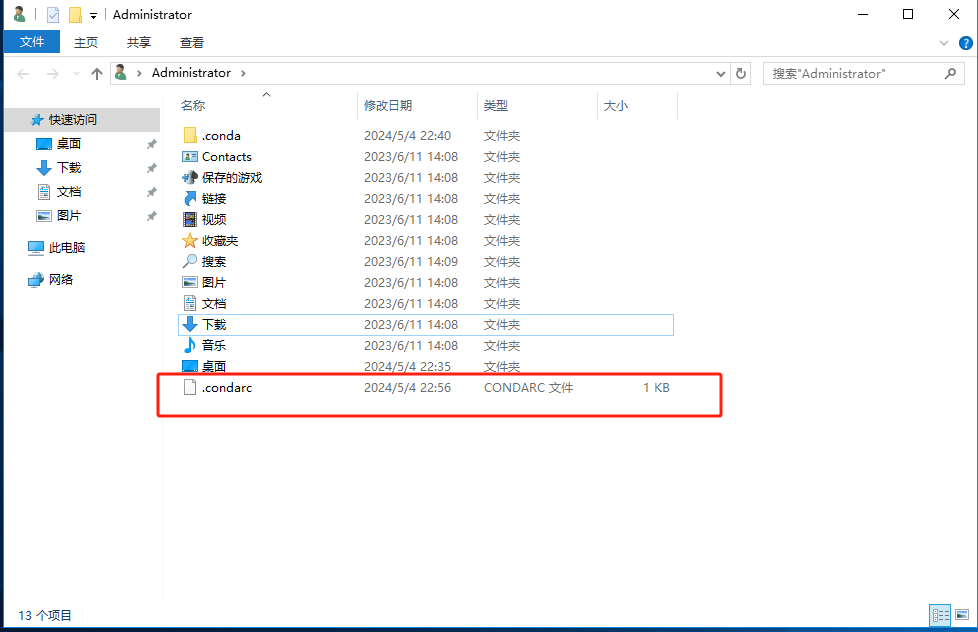
Task: Open 桌面 in quick access sidebar
Action: [69, 144]
